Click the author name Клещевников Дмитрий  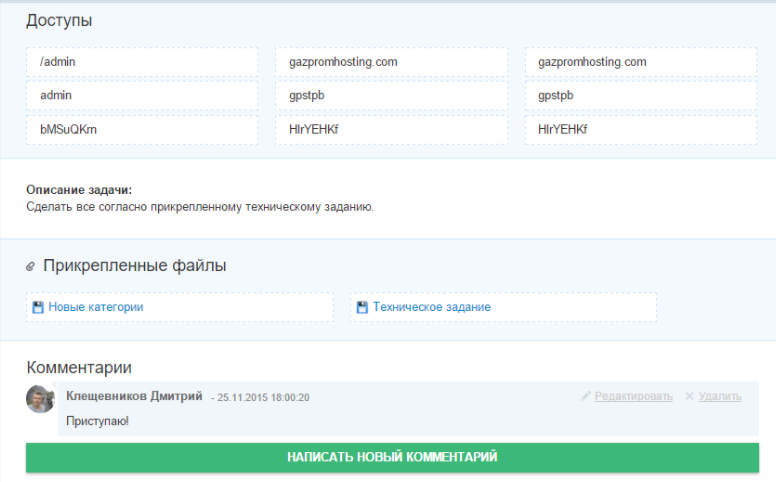pyautogui.click(x=134, y=396)
